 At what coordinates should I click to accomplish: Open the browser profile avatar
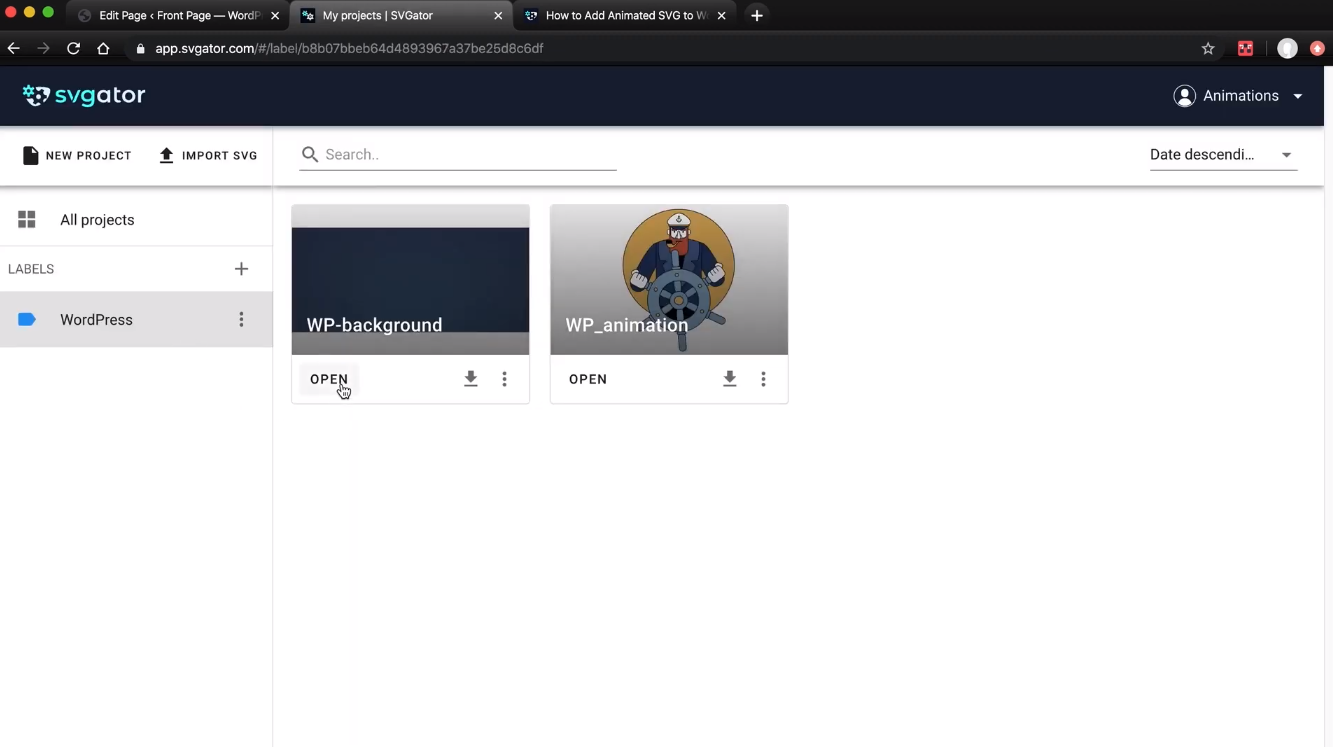coord(1287,48)
